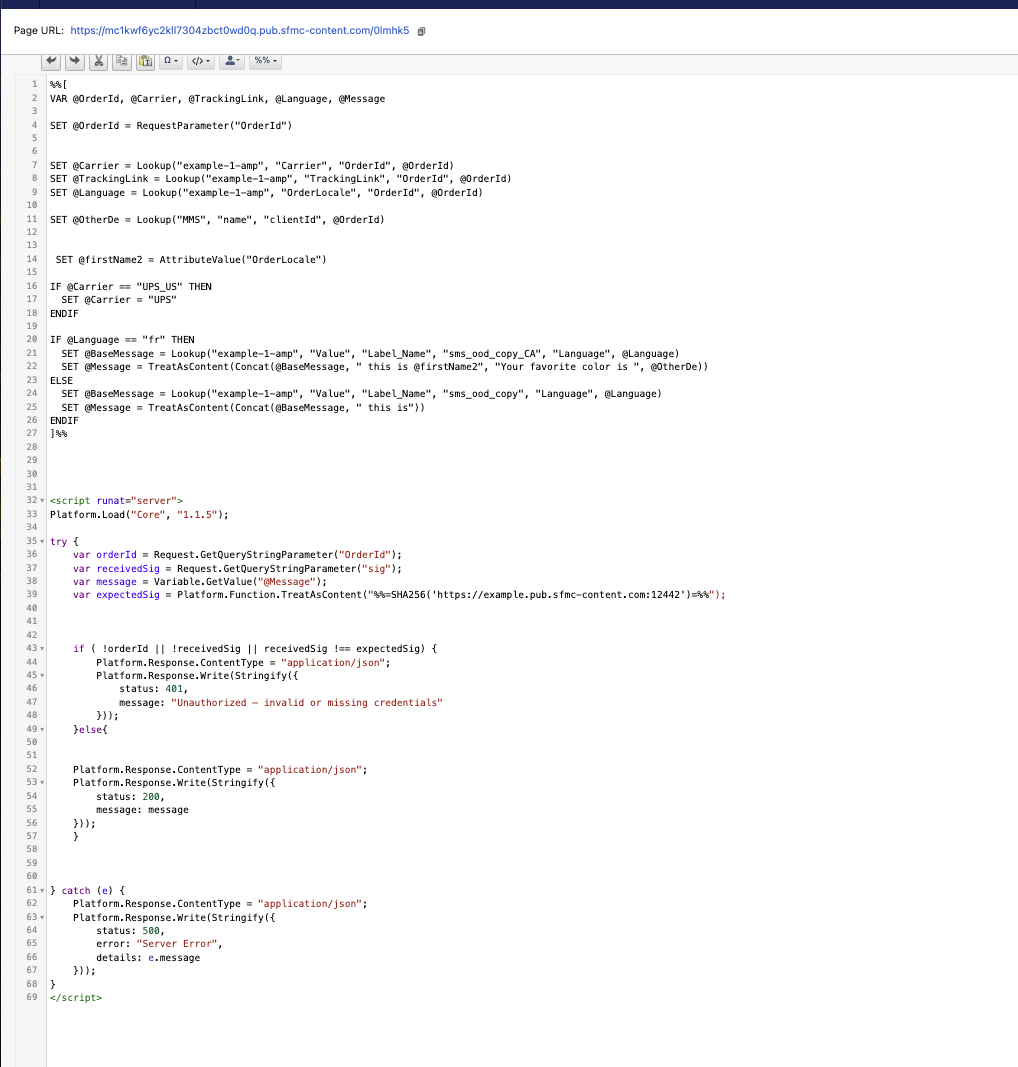Click the SHA256 expression on line 39
This screenshot has height=1067, width=1018.
pyautogui.click(x=541, y=595)
